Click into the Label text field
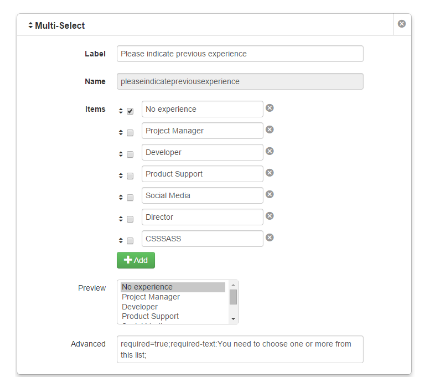Image resolution: width=426 pixels, height=381 pixels. pyautogui.click(x=240, y=54)
